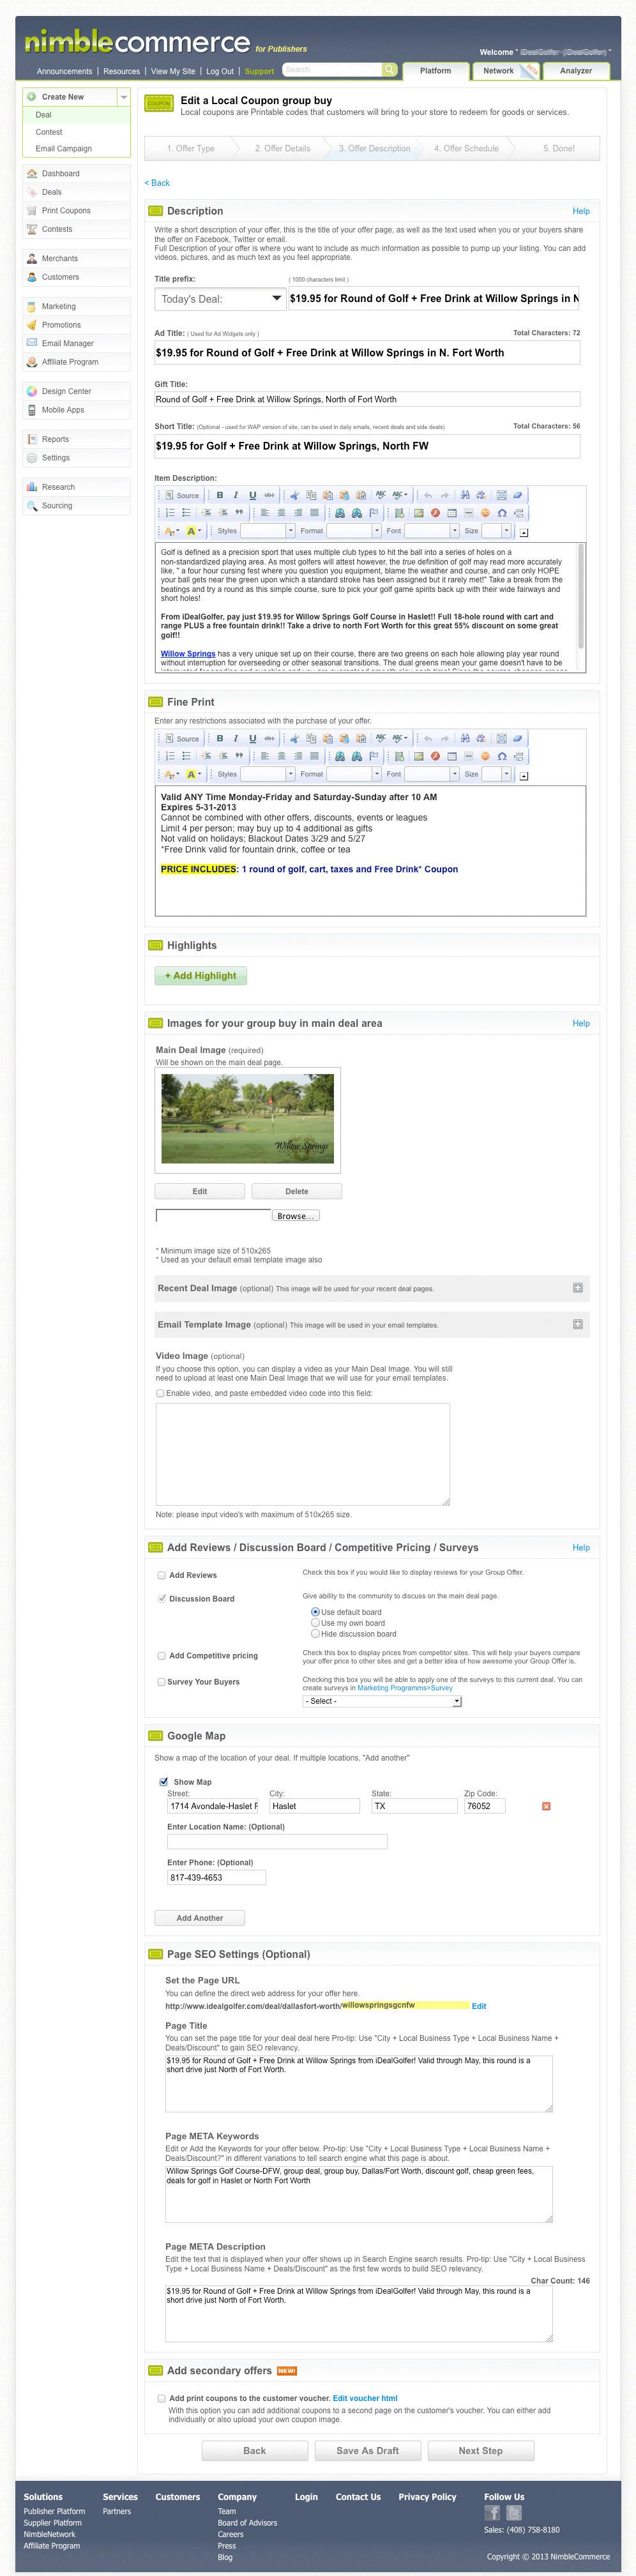
Task: Open Edit voucher html link
Action: pyautogui.click(x=365, y=2398)
